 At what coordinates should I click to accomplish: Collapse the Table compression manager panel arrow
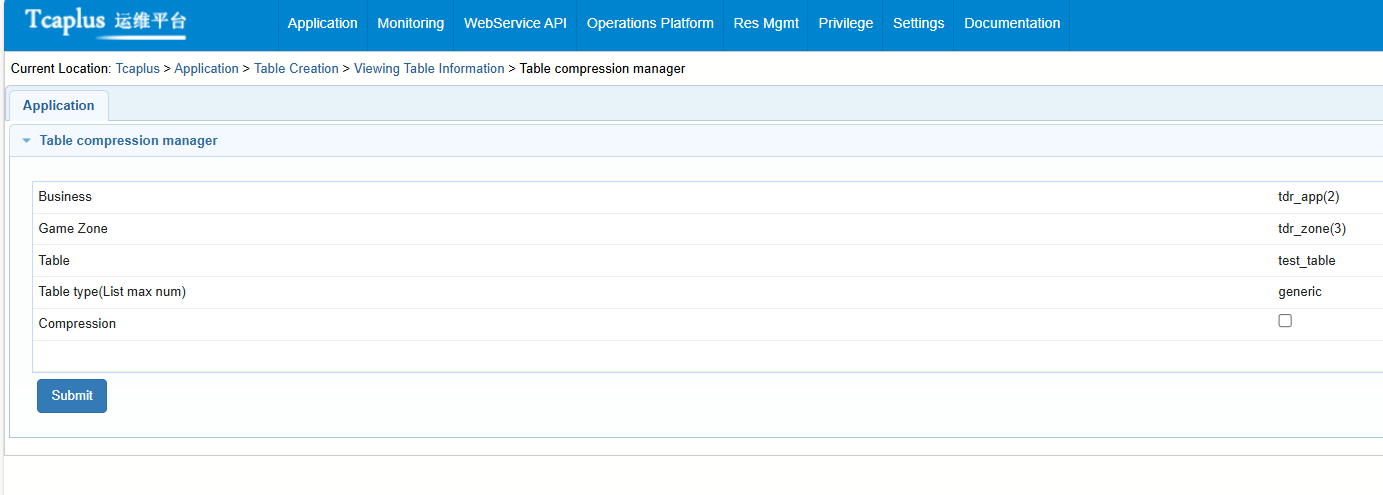click(27, 141)
